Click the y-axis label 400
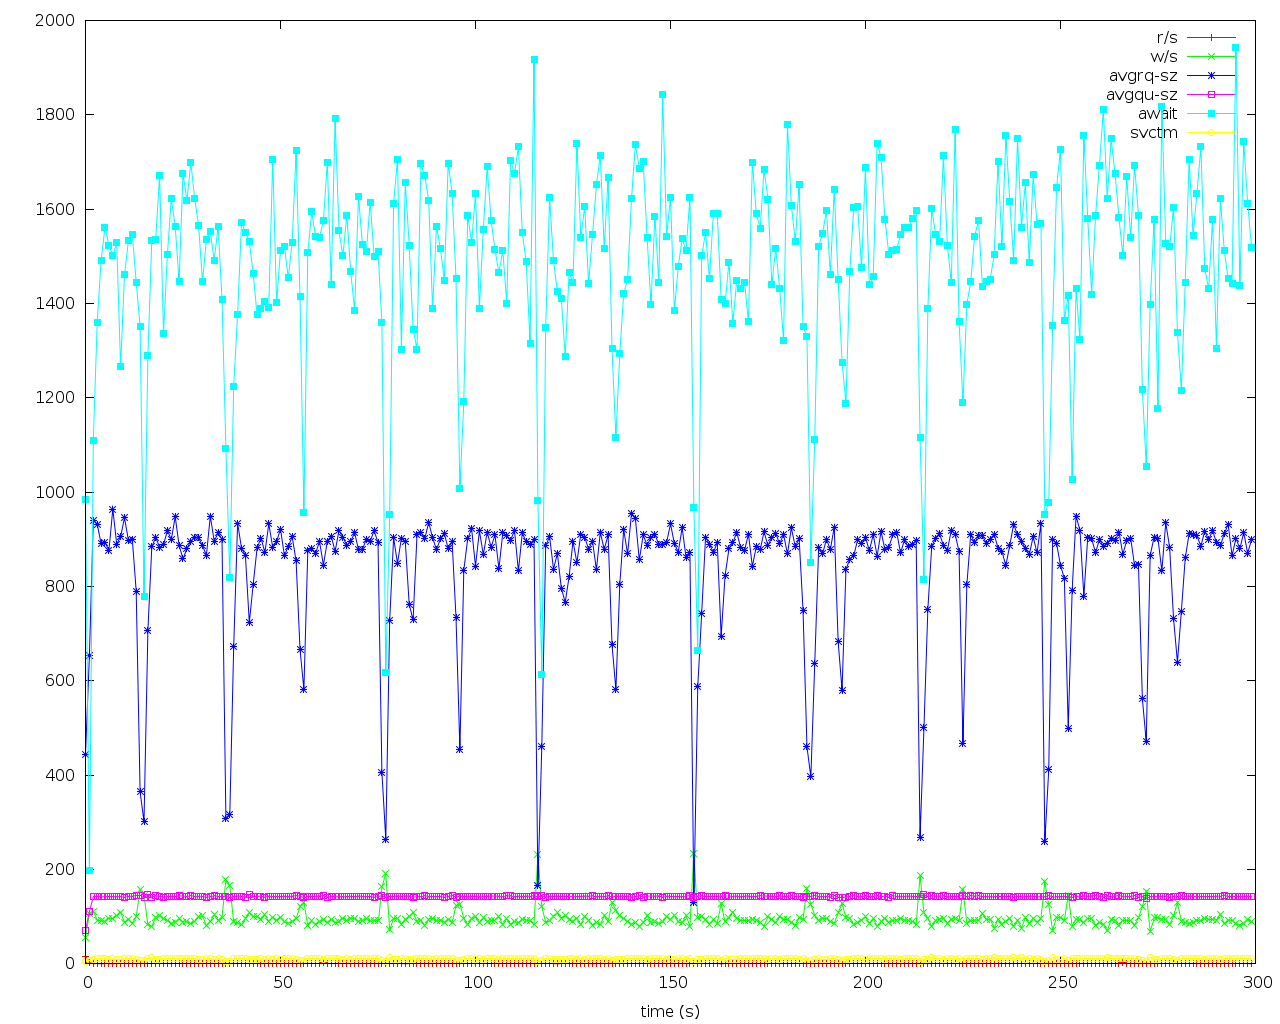This screenshot has height=1024, width=1280. click(x=60, y=775)
